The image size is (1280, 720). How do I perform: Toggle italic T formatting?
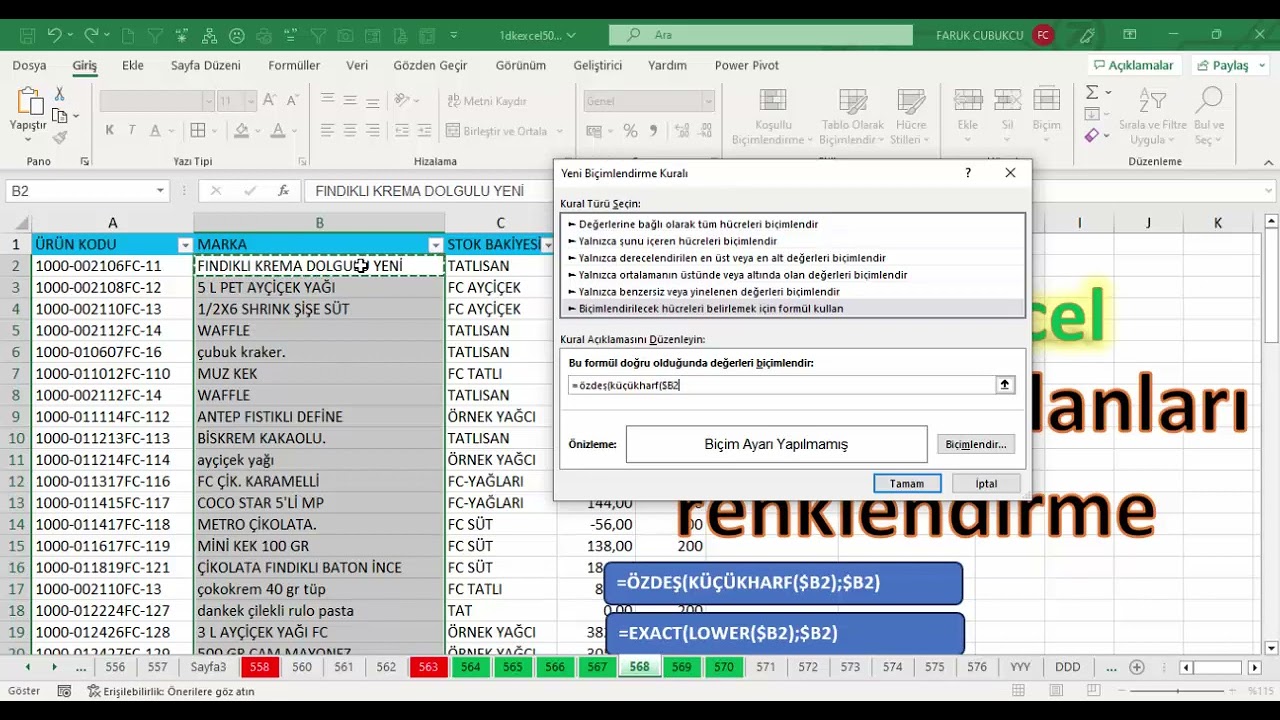click(134, 130)
